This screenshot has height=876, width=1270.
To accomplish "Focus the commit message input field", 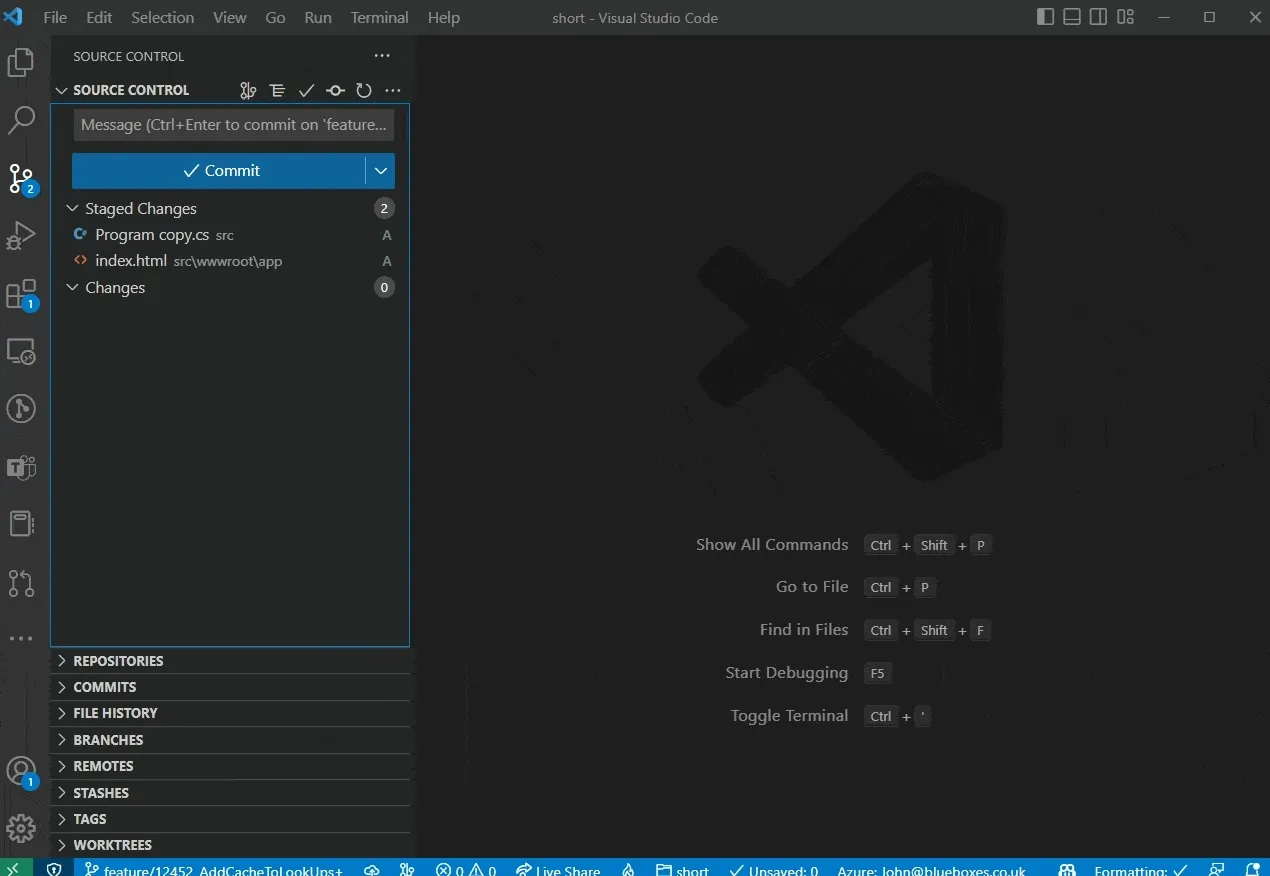I will click(234, 125).
